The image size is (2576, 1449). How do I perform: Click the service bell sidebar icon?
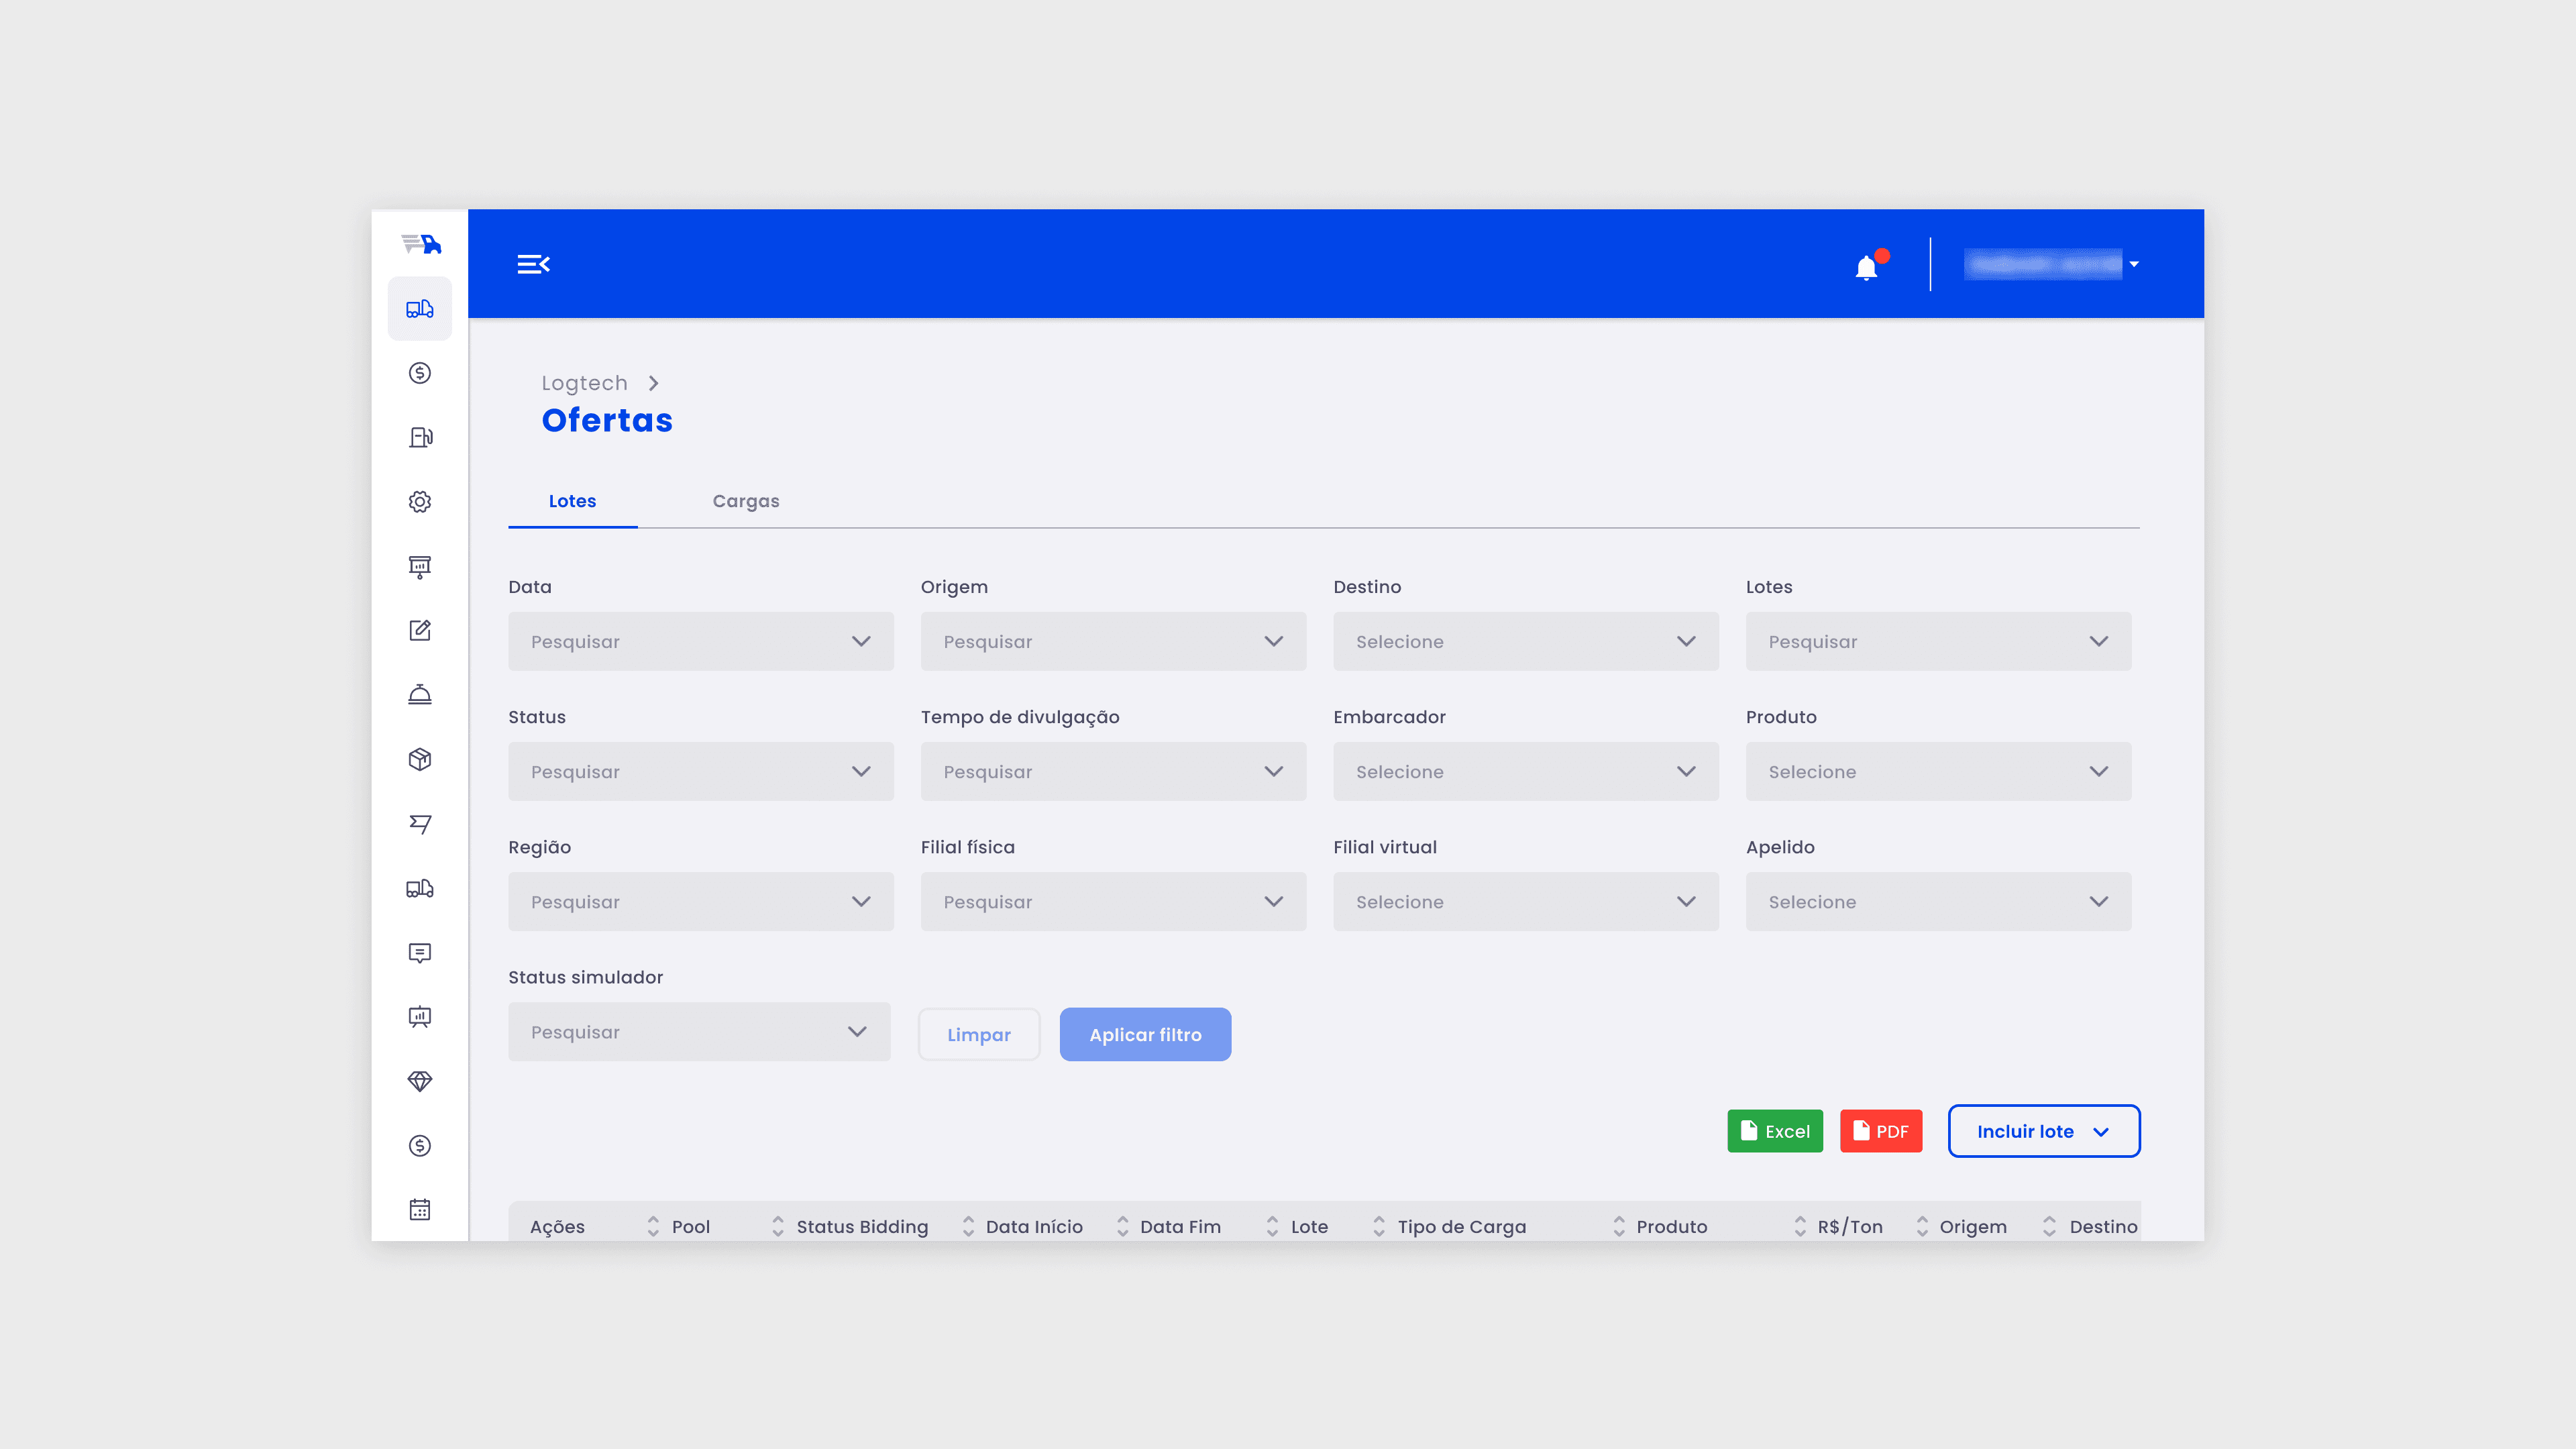420,695
